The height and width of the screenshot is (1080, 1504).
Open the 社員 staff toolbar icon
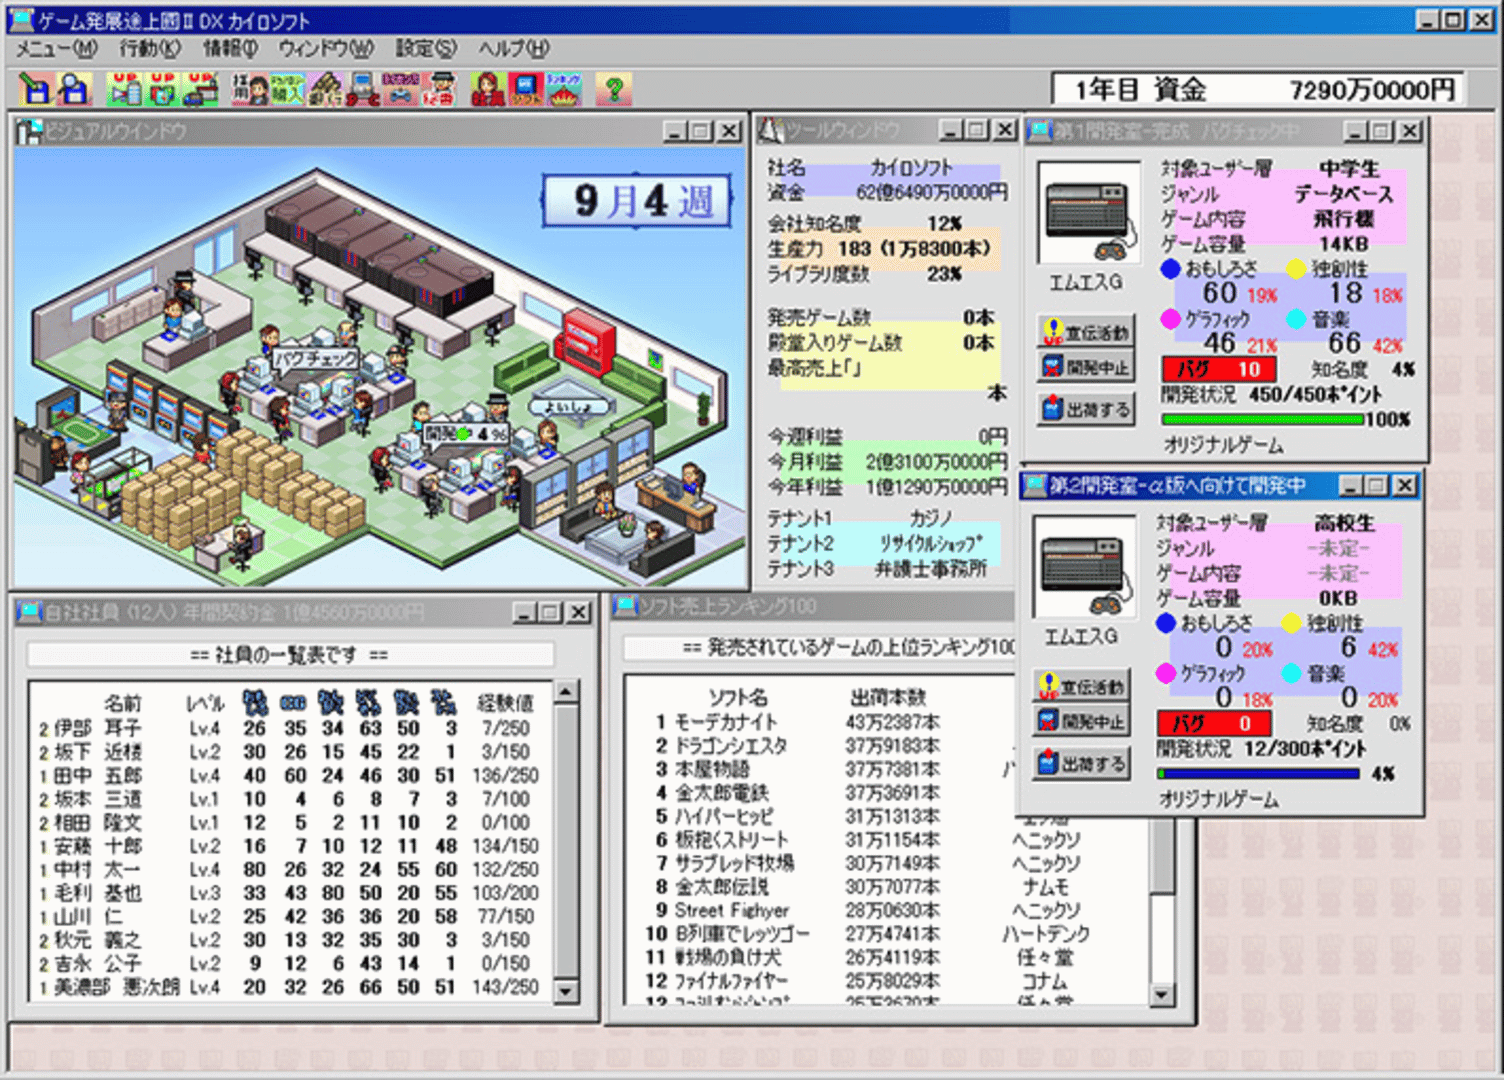tap(487, 89)
